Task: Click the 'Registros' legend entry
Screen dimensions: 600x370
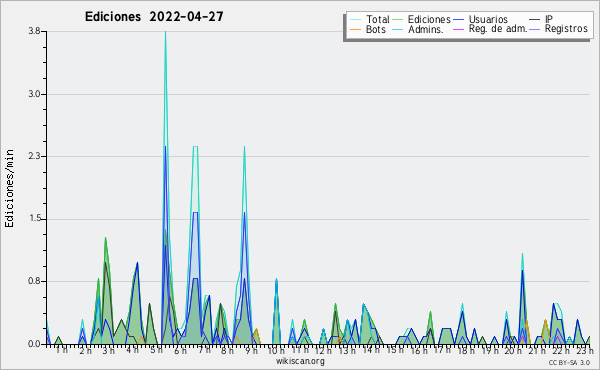Action: coord(566,29)
